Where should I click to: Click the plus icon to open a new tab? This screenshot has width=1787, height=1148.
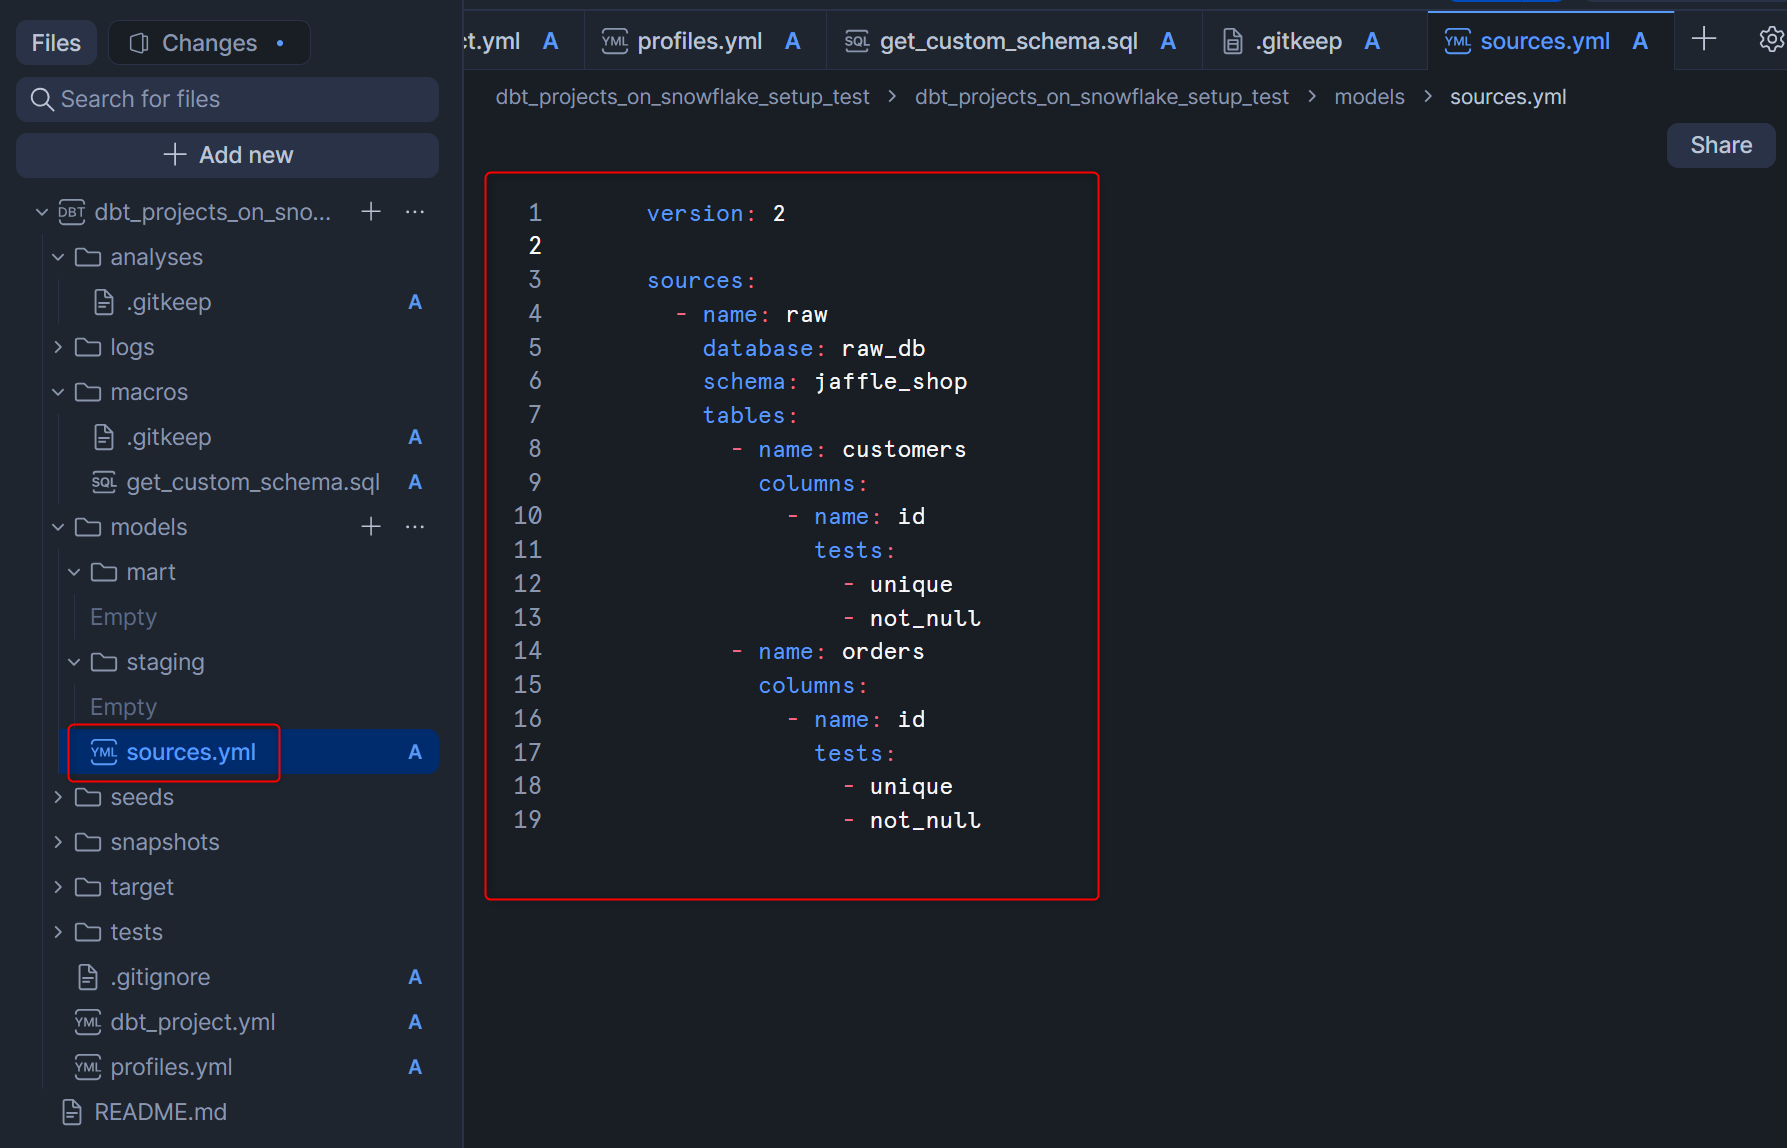point(1704,40)
